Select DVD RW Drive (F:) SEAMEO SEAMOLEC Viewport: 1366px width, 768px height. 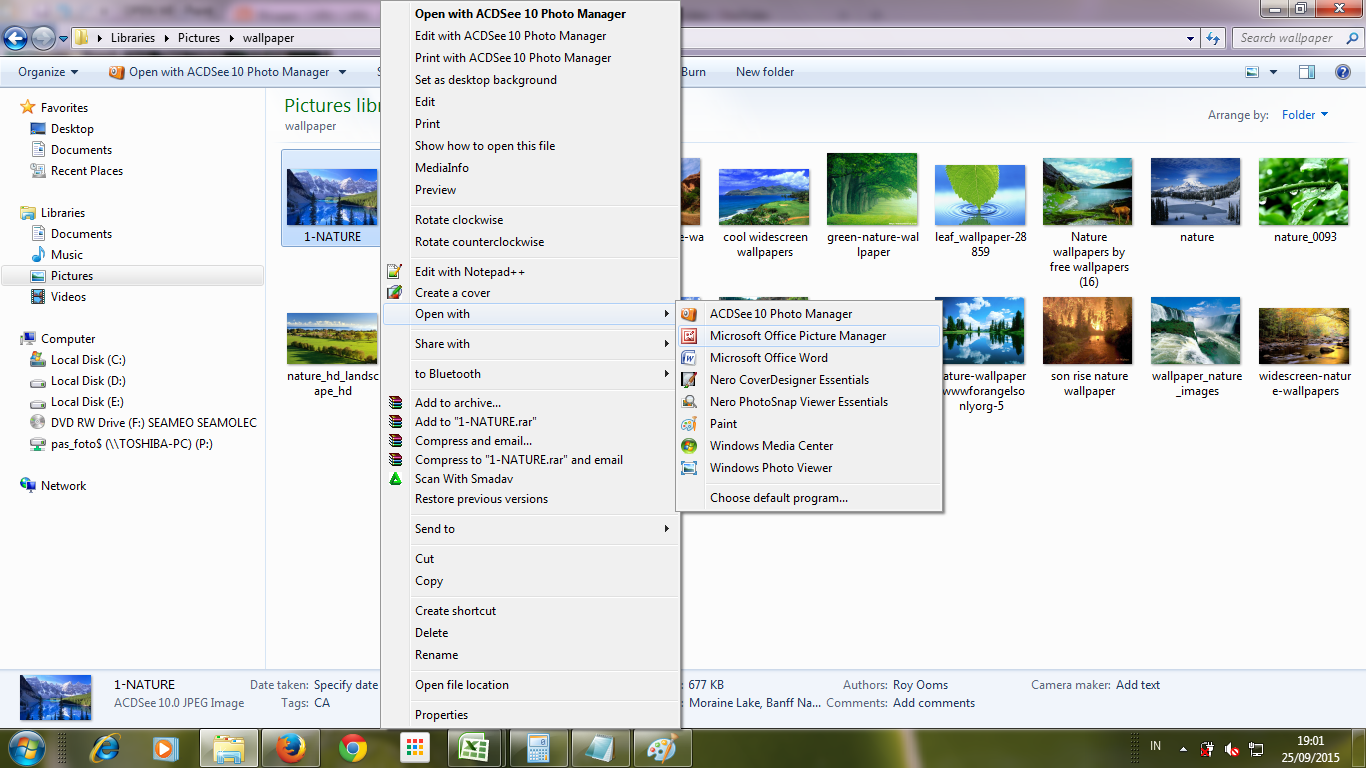[153, 423]
